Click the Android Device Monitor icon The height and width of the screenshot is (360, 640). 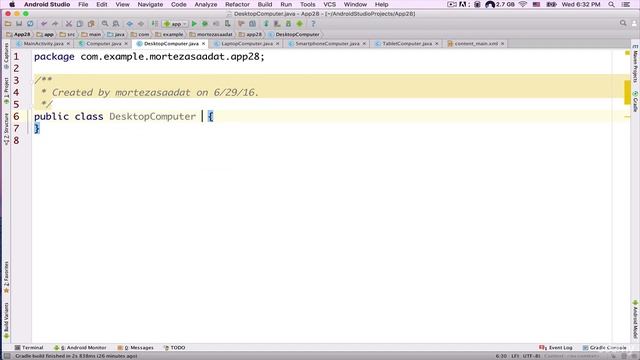click(x=300, y=24)
